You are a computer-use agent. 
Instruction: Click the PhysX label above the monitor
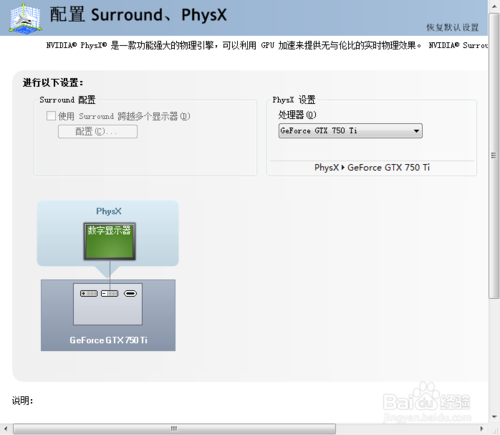tap(109, 211)
